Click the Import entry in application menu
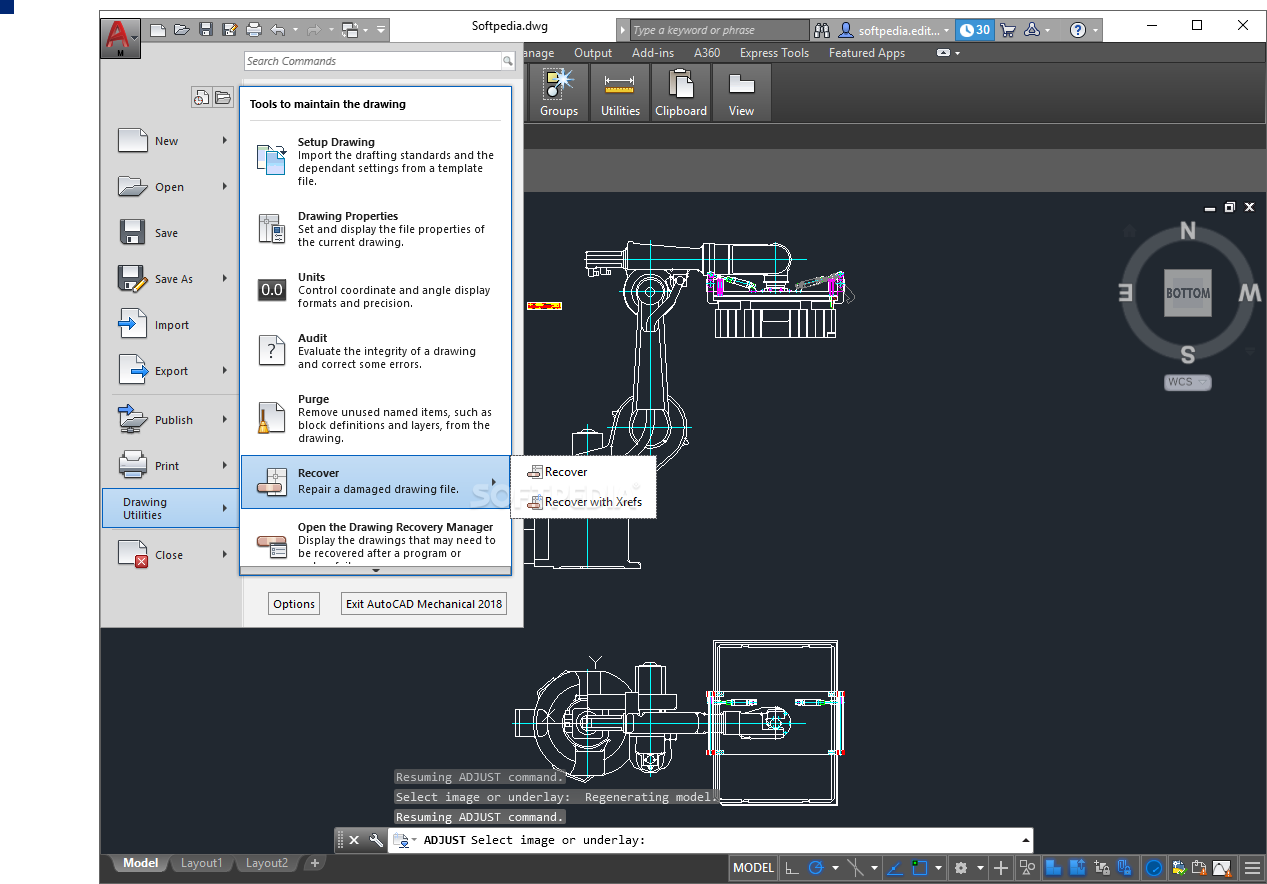The height and width of the screenshot is (884, 1267). click(x=170, y=325)
